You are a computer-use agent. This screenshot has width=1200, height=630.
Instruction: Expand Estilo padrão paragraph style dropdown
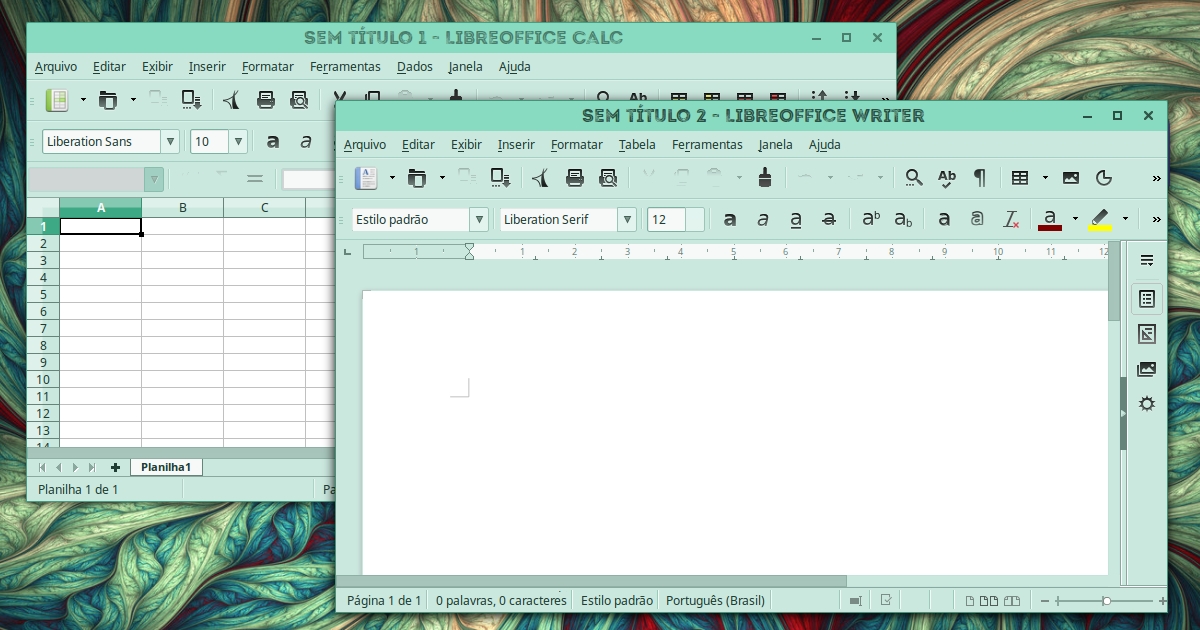479,219
